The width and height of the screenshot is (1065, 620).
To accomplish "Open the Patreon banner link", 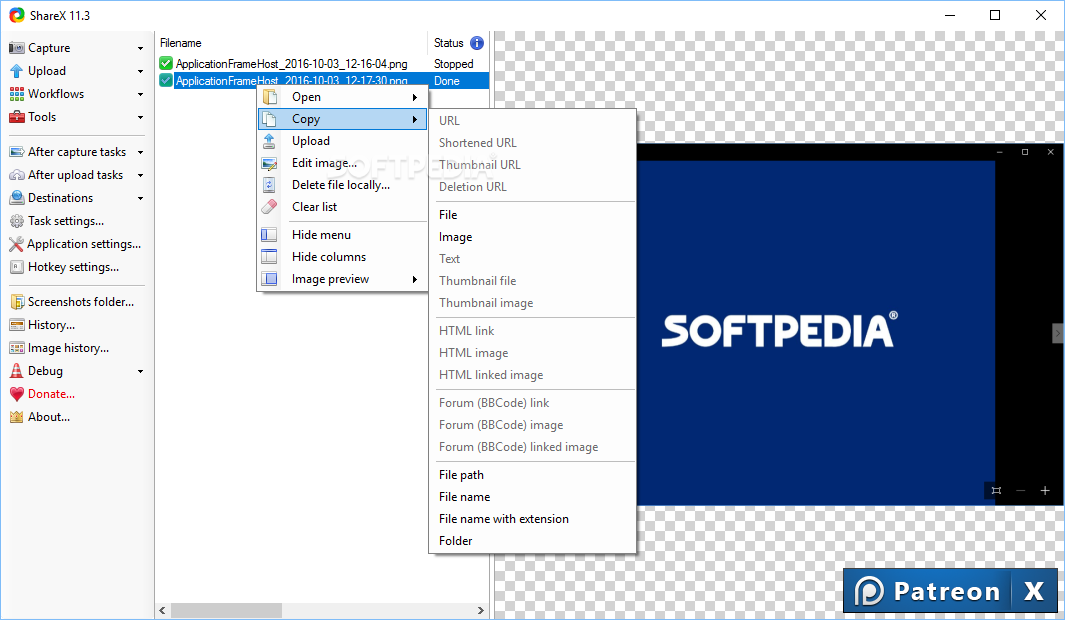I will click(928, 591).
